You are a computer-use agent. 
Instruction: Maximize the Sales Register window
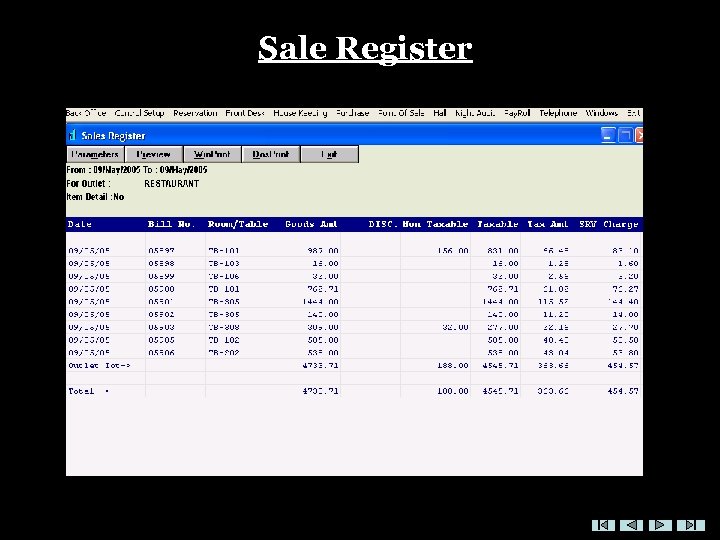pos(625,135)
